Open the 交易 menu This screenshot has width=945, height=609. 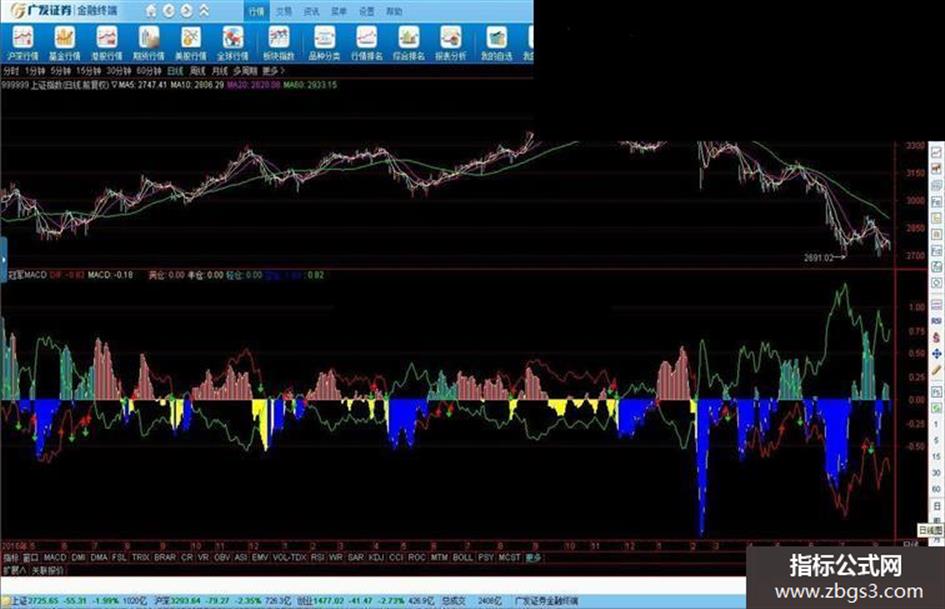(284, 11)
